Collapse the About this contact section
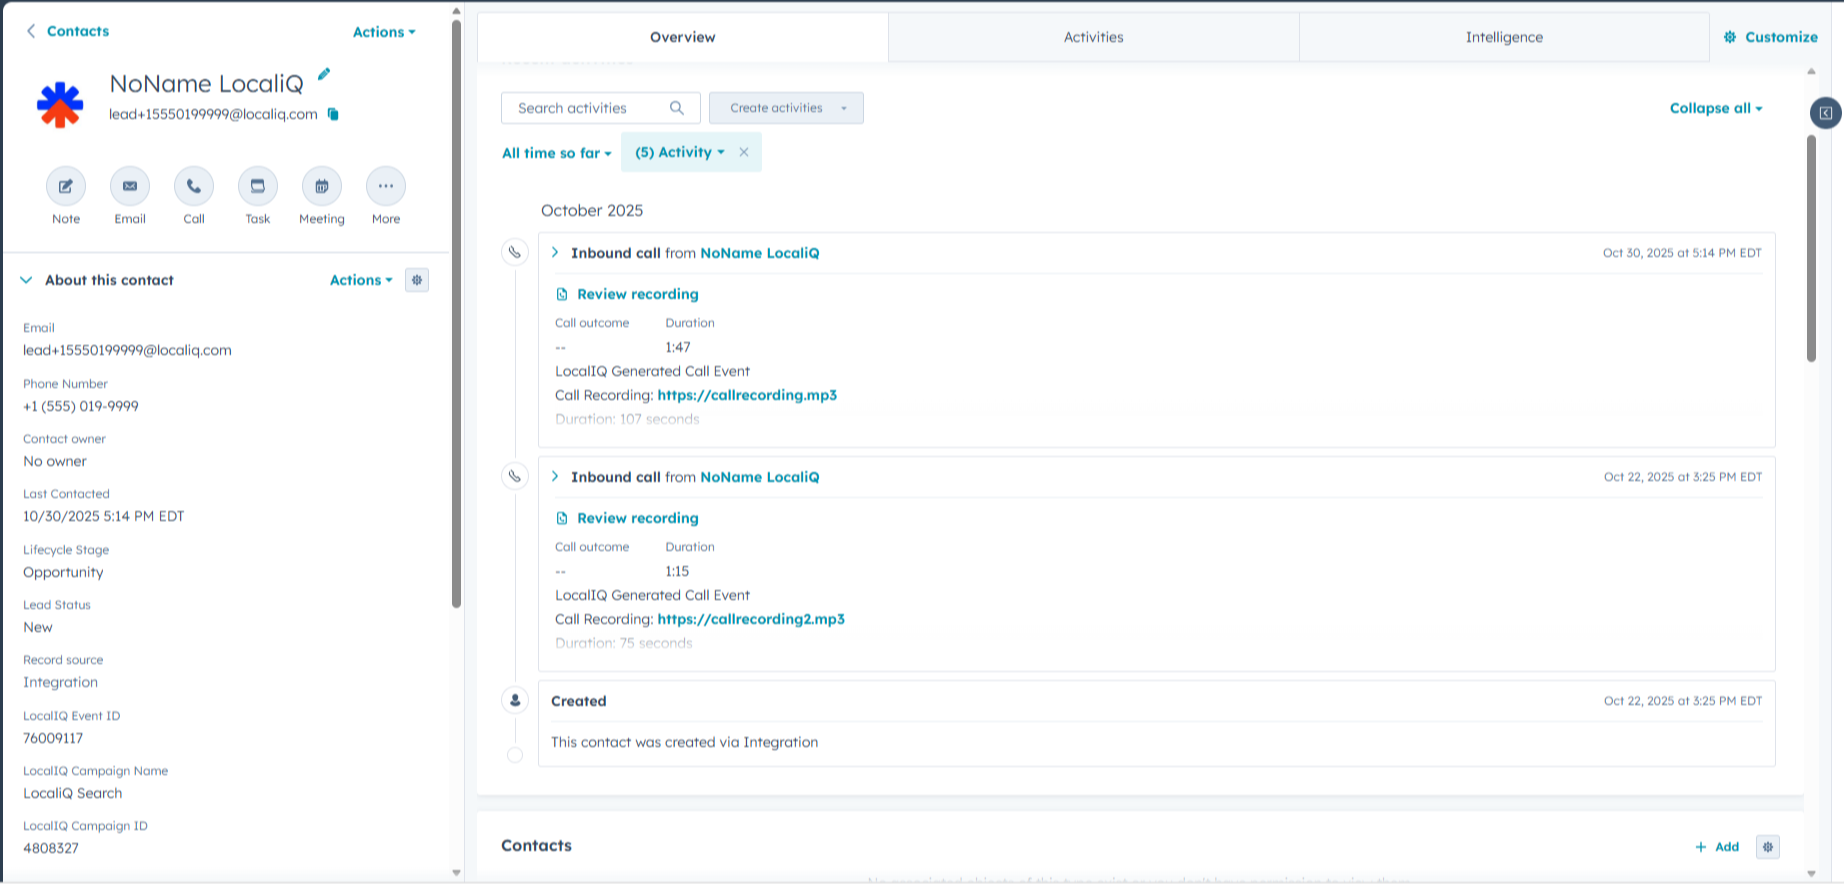This screenshot has width=1844, height=885. [26, 280]
